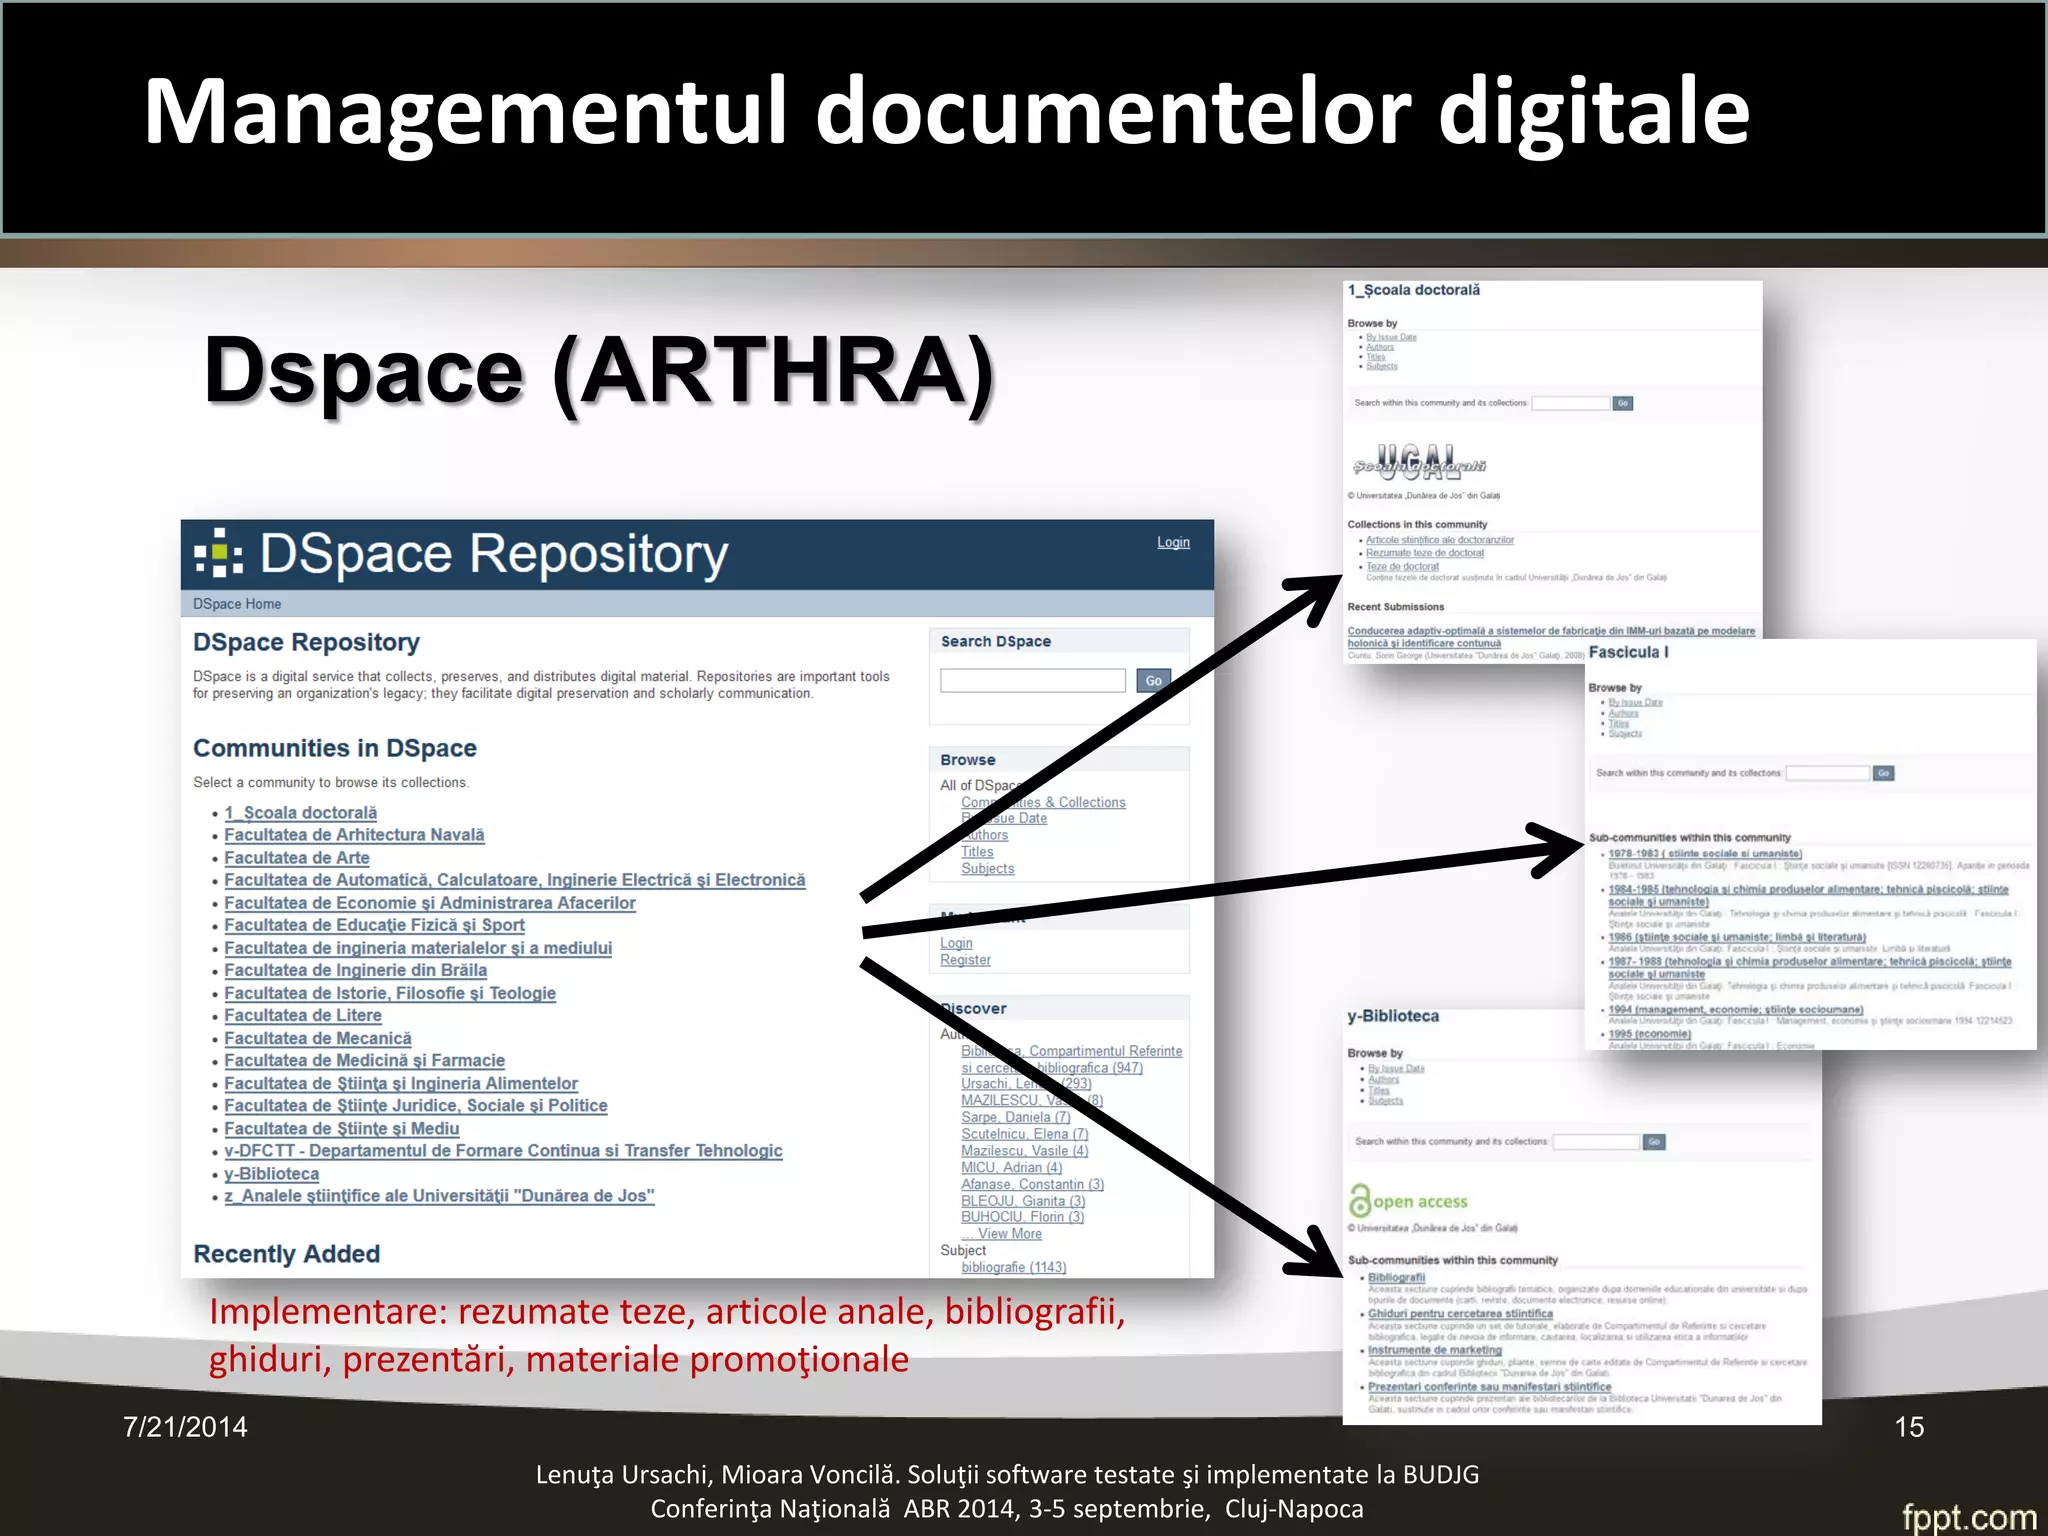This screenshot has width=2048, height=1536.
Task: Open Conducerea adaptiv-optimală recent submission
Action: (1551, 637)
